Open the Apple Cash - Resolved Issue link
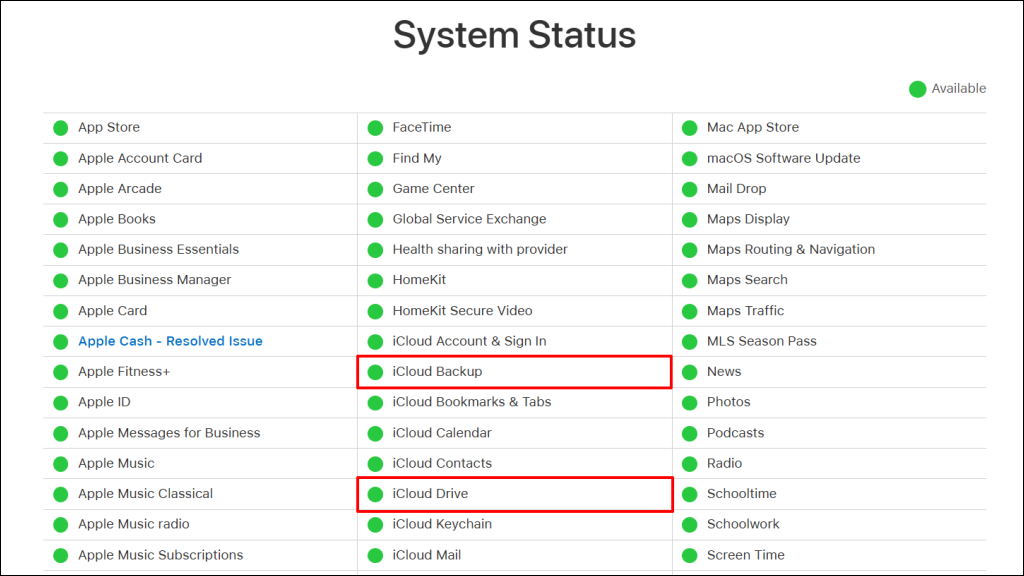This screenshot has height=576, width=1024. click(170, 340)
